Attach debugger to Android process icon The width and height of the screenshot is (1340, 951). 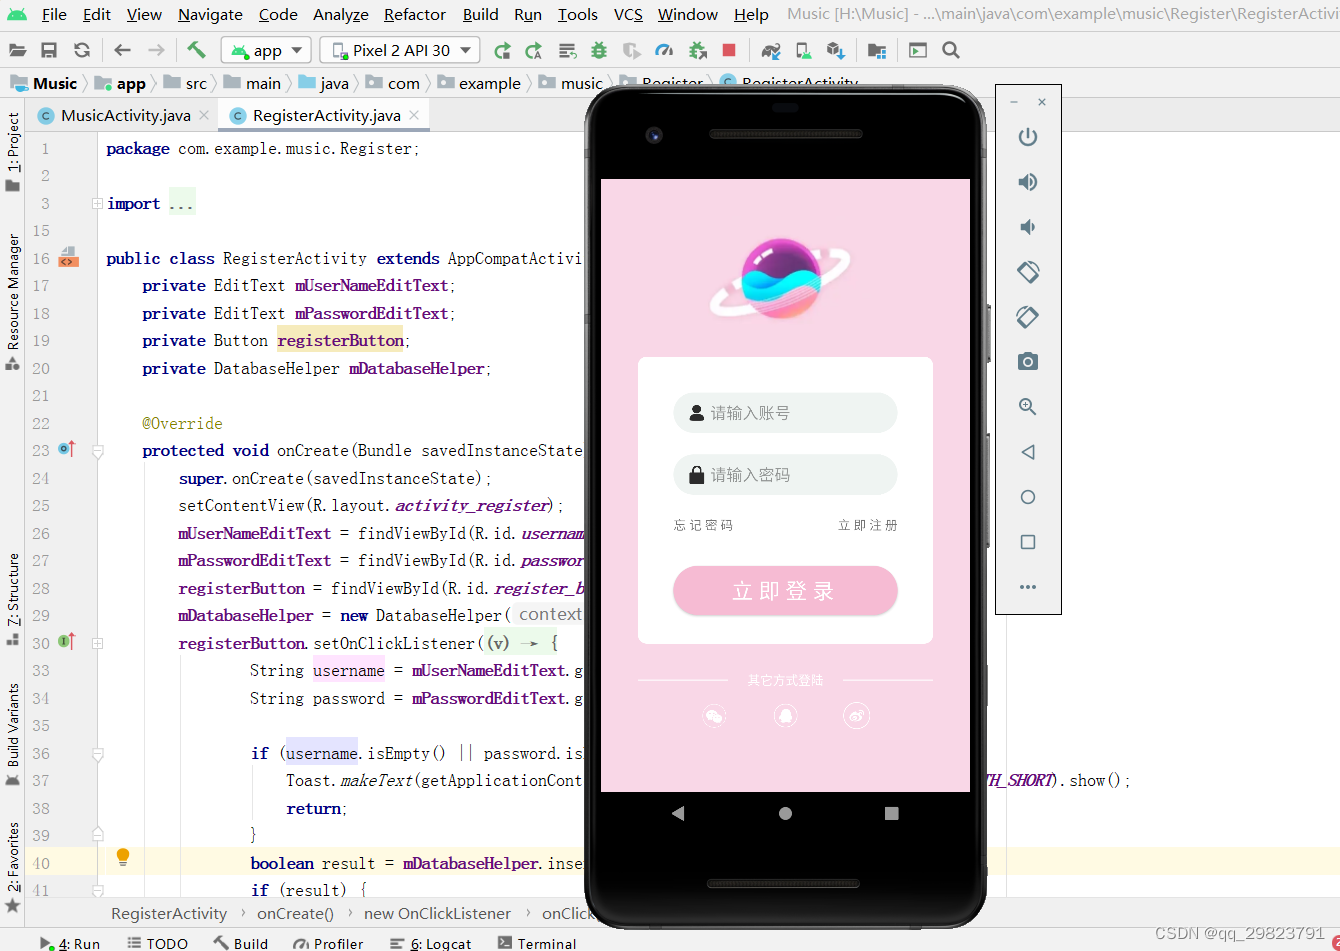pyautogui.click(x=697, y=50)
